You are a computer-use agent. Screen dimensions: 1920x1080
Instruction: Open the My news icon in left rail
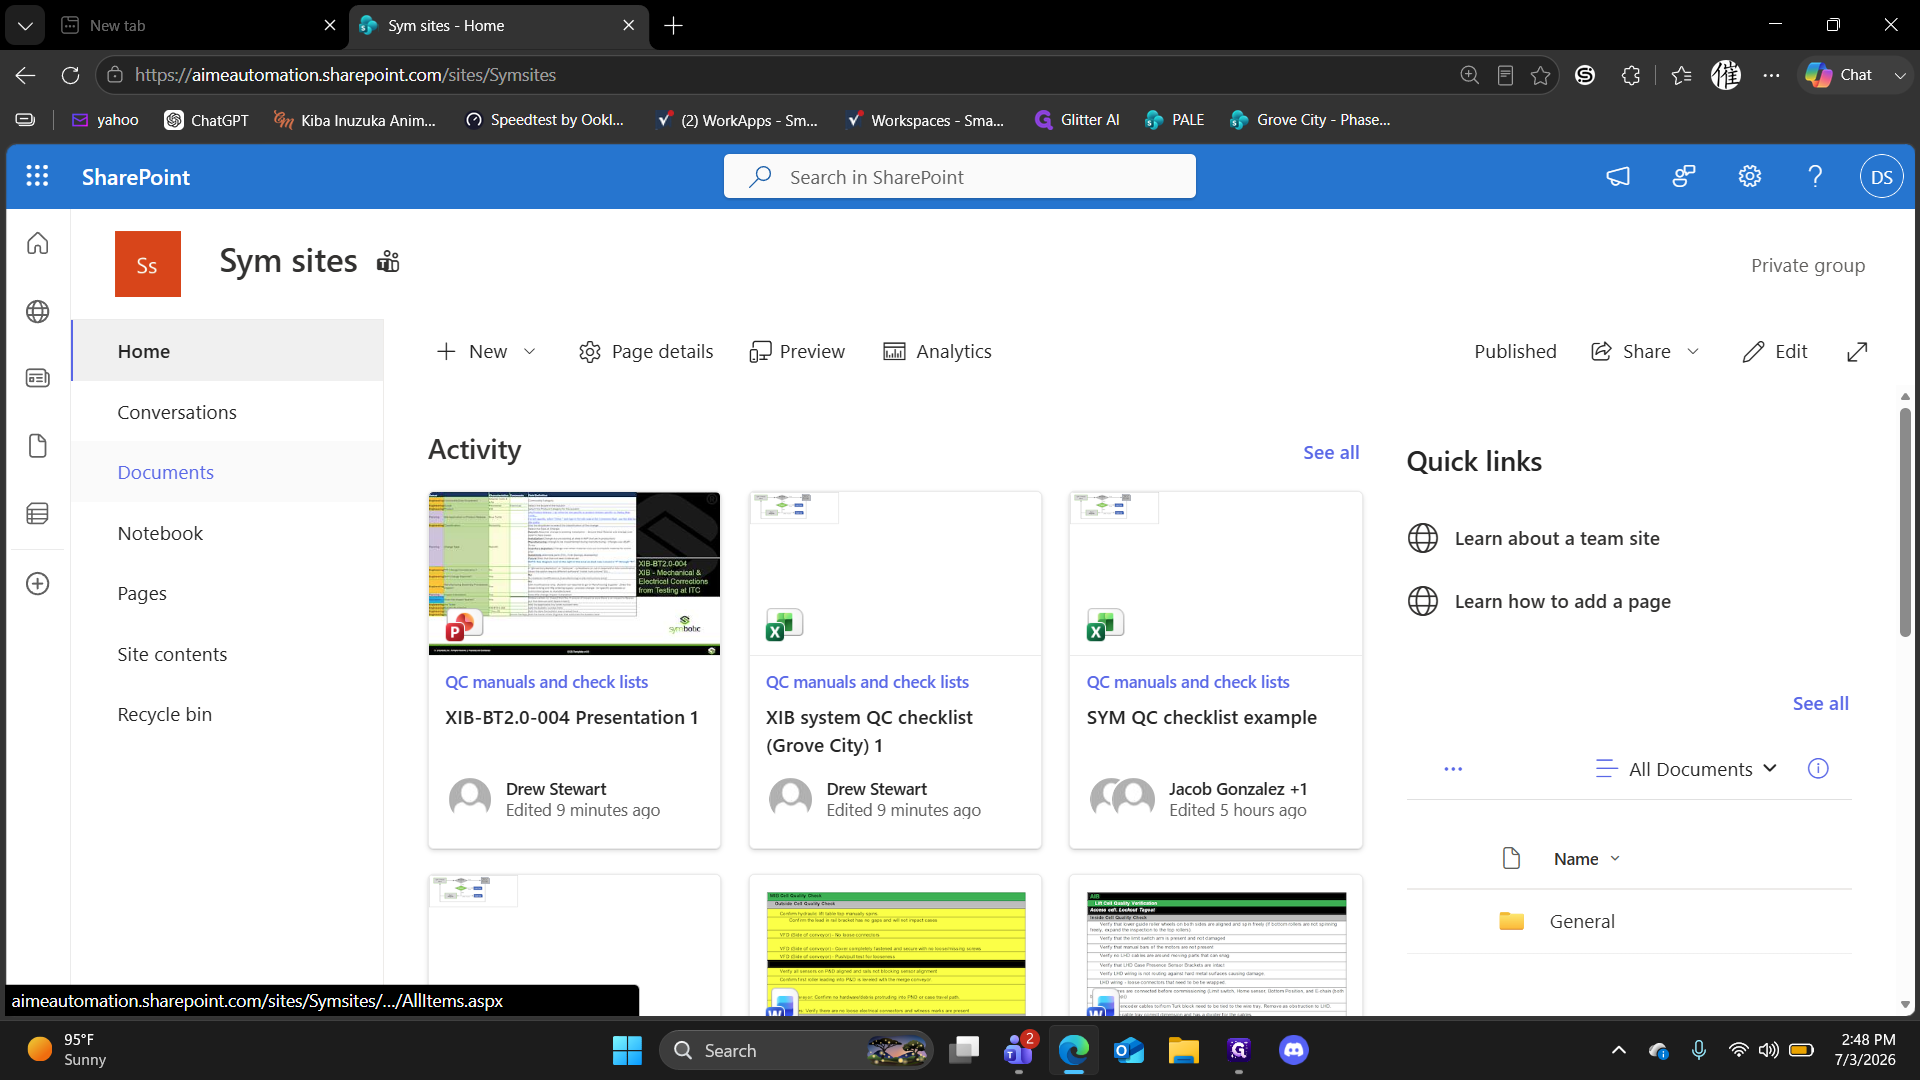[38, 378]
